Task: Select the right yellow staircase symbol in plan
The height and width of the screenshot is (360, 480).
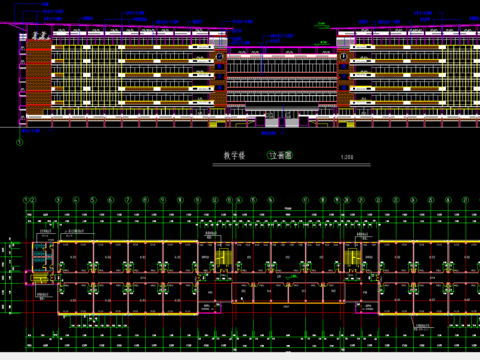Action: 352,258
